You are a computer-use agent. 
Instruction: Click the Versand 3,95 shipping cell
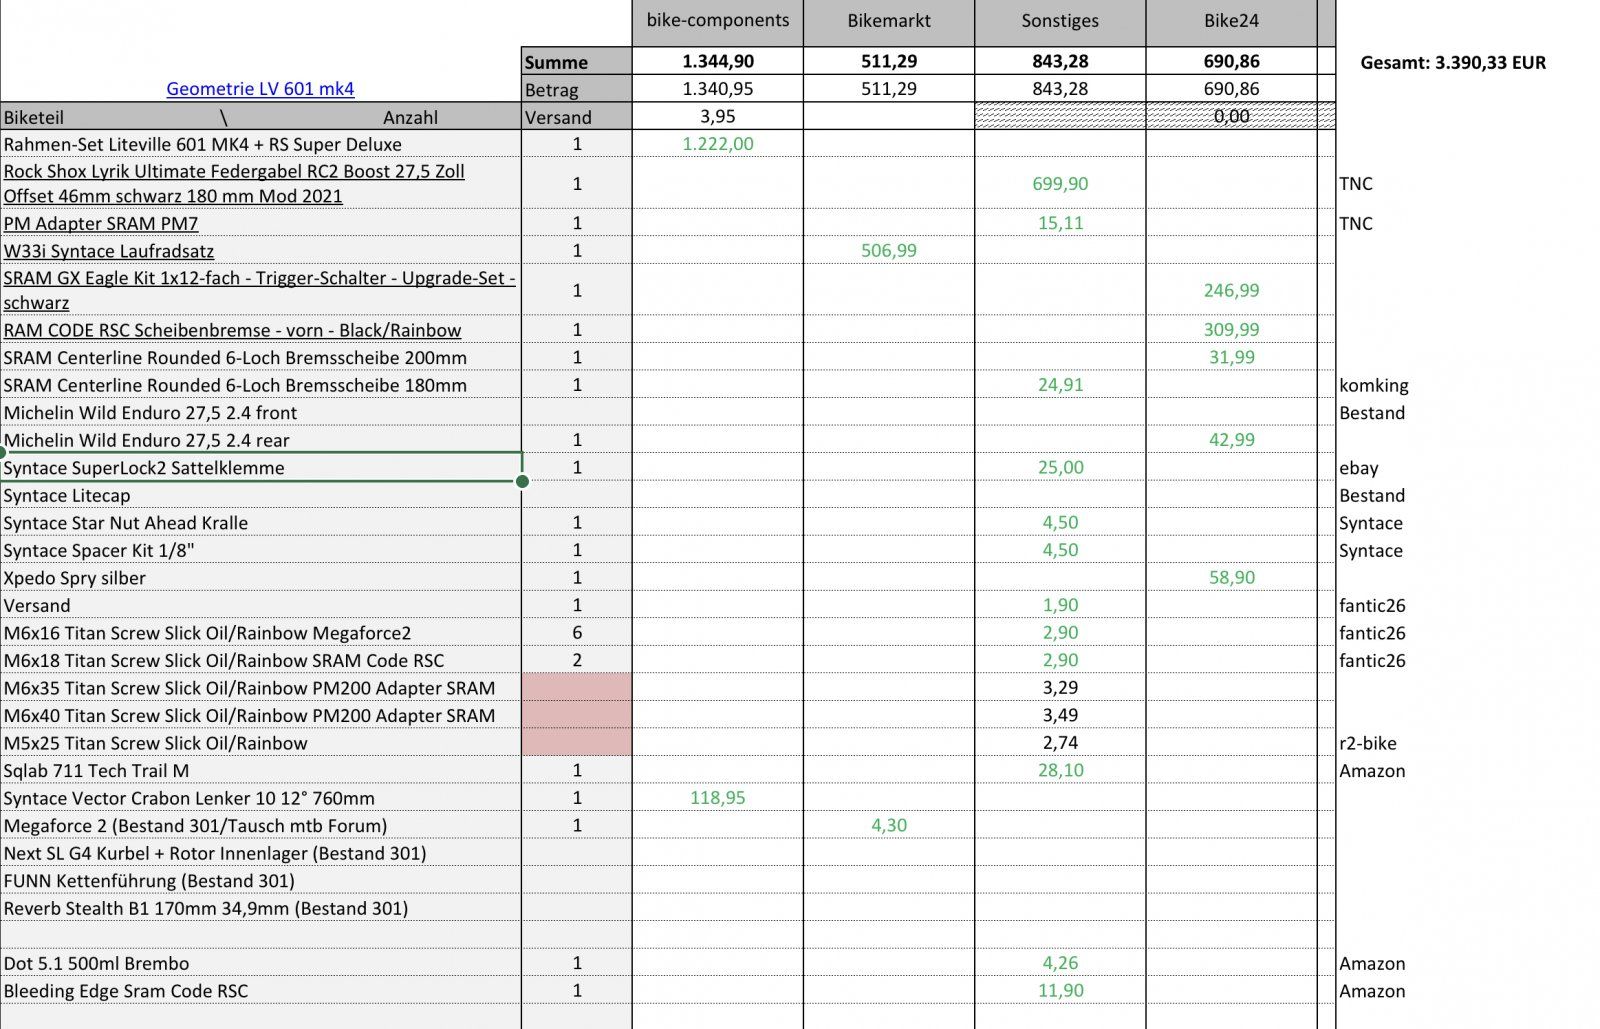[717, 117]
